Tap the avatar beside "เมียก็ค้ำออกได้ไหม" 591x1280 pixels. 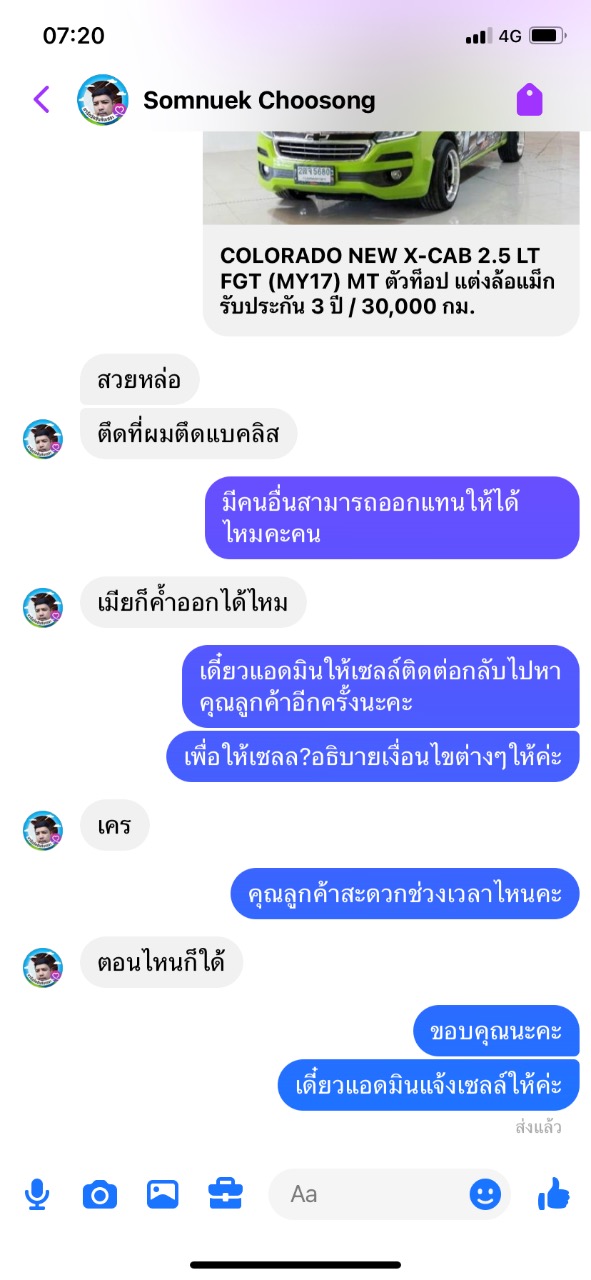tap(43, 607)
